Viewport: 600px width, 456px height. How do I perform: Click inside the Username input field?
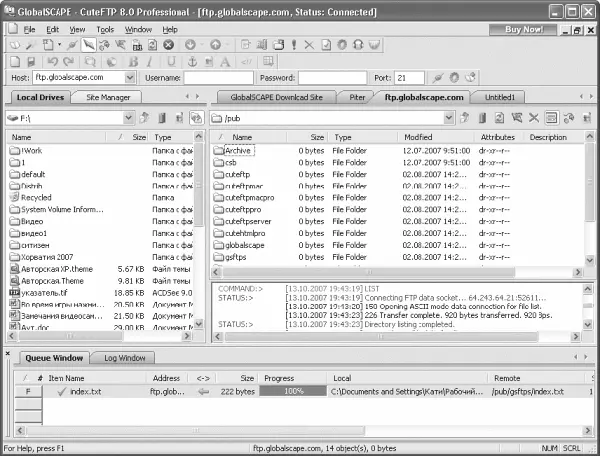coord(218,78)
